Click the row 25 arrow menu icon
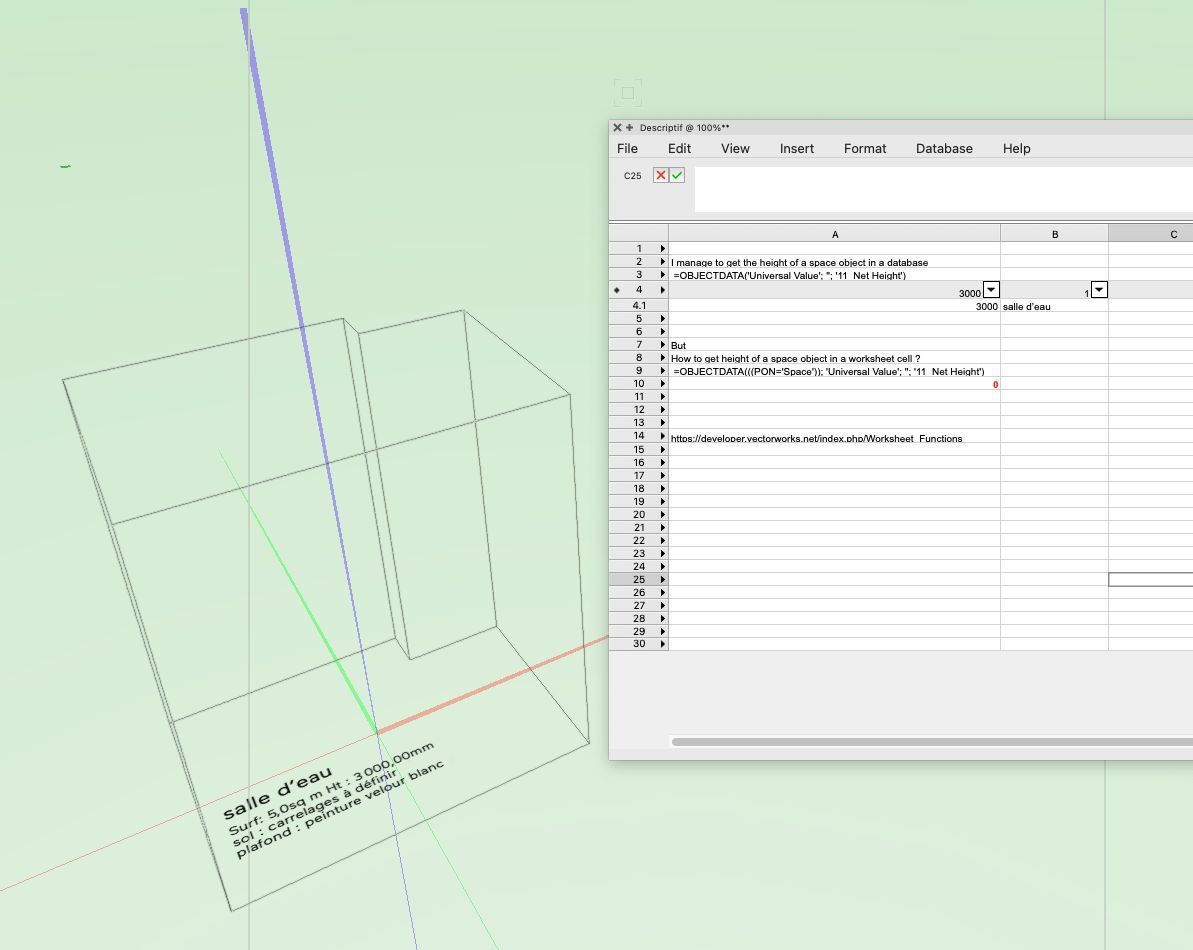This screenshot has width=1193, height=950. [x=662, y=580]
